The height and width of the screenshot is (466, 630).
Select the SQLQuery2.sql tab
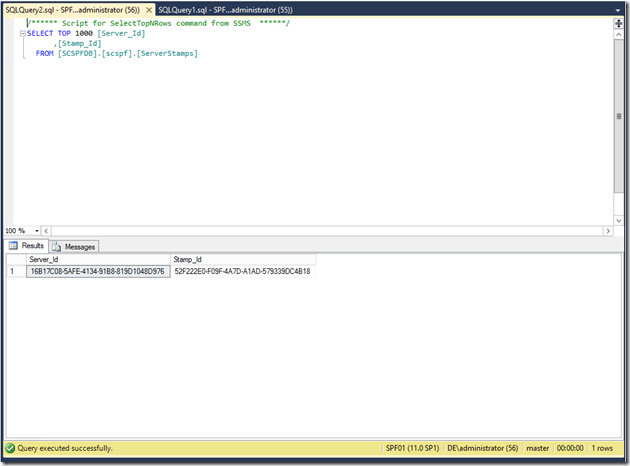click(70, 9)
